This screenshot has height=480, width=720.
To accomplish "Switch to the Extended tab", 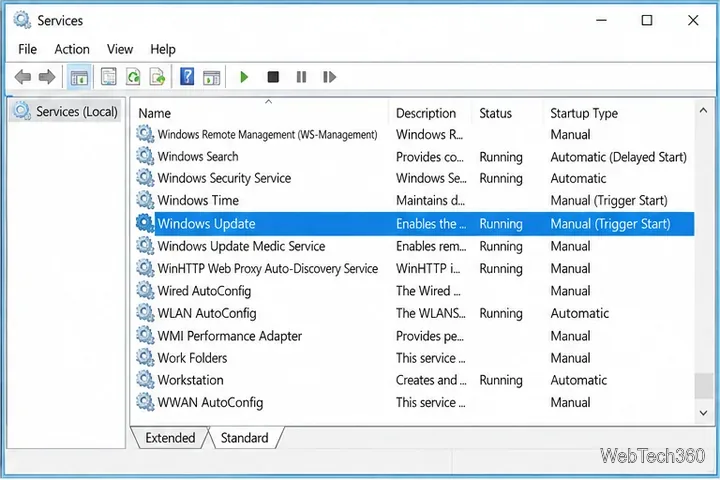I will coord(170,438).
